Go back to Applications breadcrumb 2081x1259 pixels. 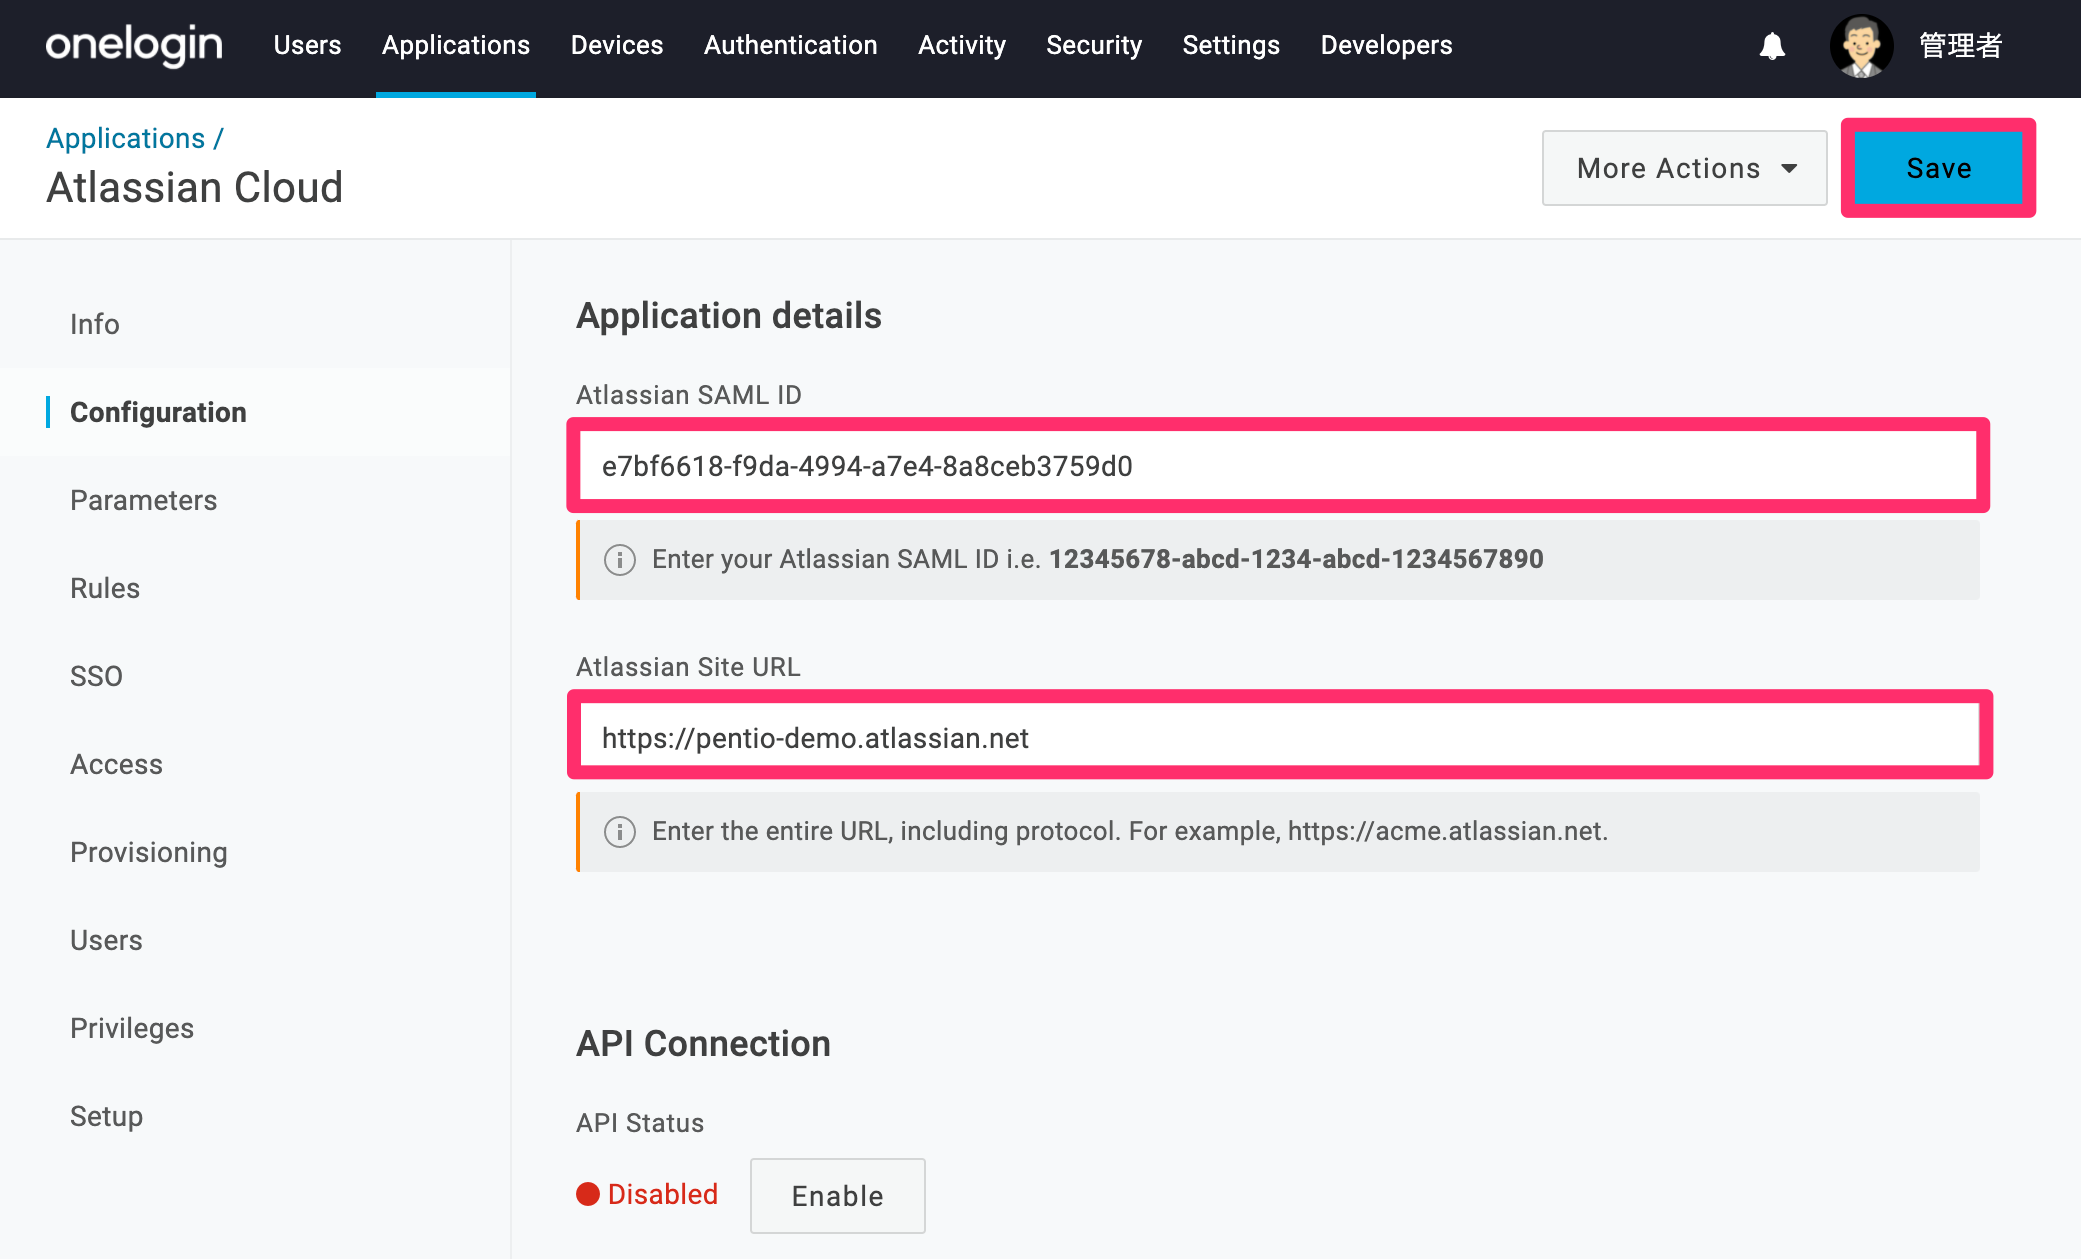coord(126,138)
